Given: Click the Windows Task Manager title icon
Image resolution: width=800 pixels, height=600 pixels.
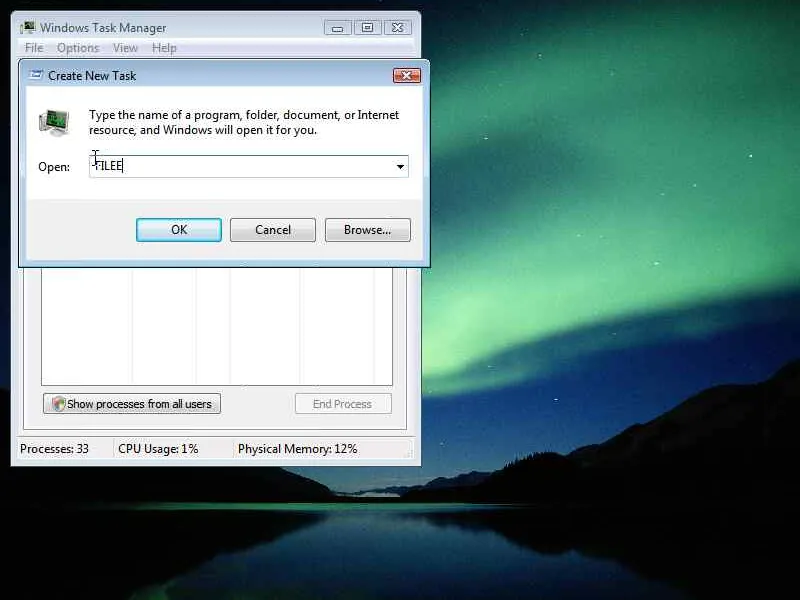Looking at the screenshot, I should tap(28, 28).
